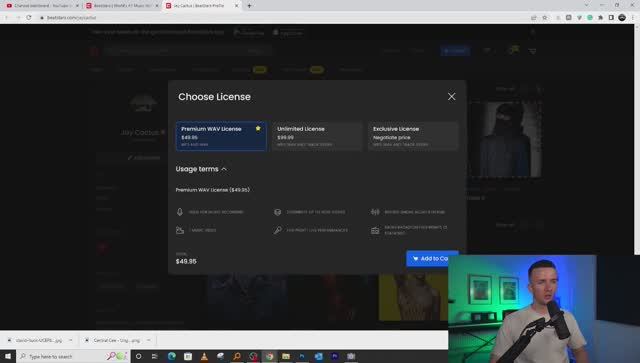Switch to the second BeatStars browser tab

click(x=121, y=6)
